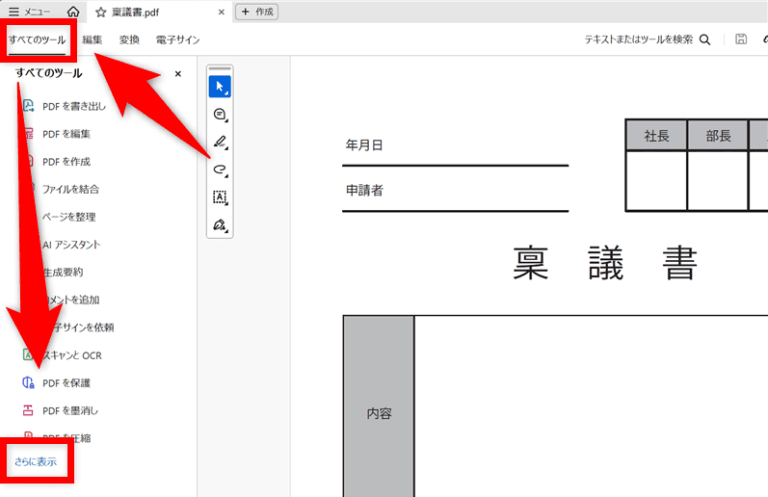The width and height of the screenshot is (768, 497).
Task: Choose the freehand draw loop tool
Action: point(220,170)
